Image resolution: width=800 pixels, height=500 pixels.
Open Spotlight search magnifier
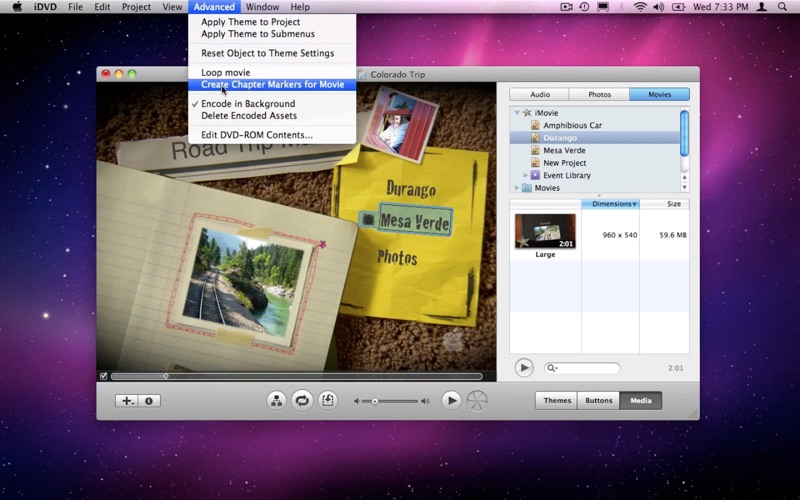point(782,7)
